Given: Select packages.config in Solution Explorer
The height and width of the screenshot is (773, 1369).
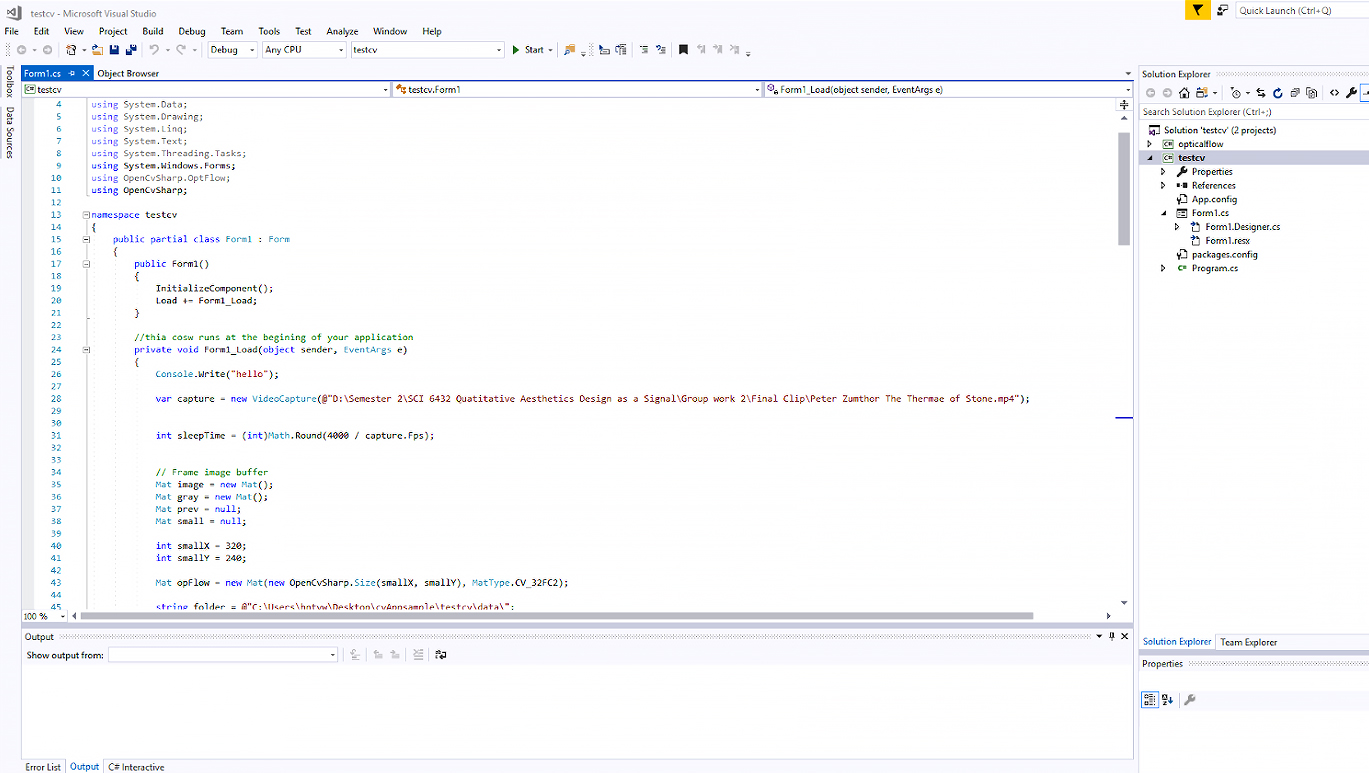Looking at the screenshot, I should click(1225, 254).
